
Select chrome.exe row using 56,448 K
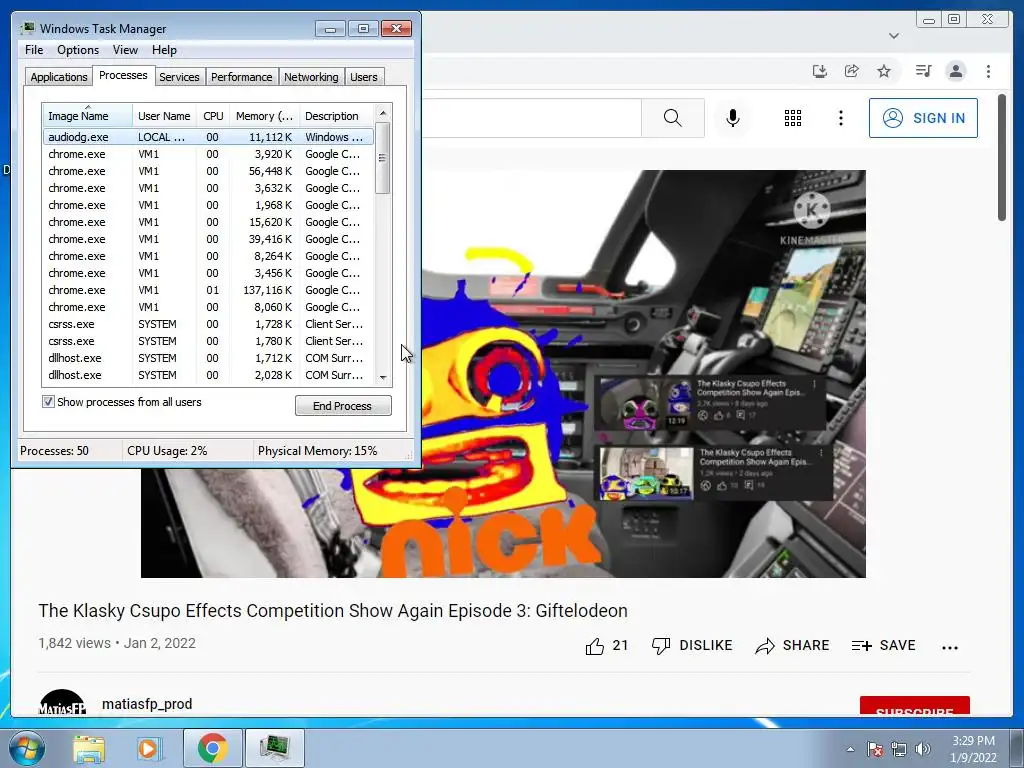click(208, 171)
